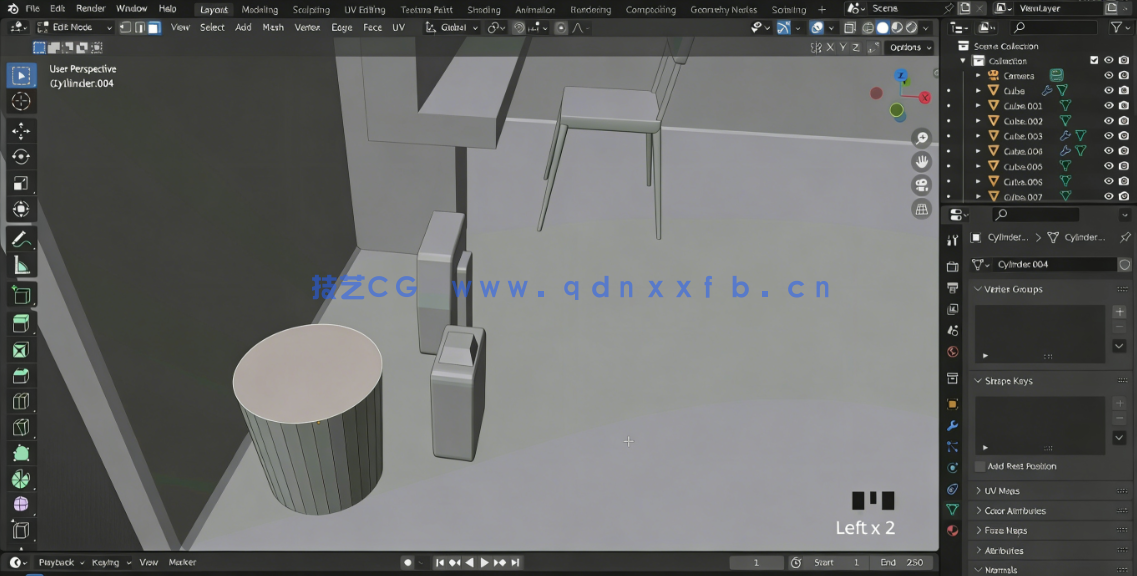Select the Annotate tool
The image size is (1137, 576).
[x=20, y=240]
